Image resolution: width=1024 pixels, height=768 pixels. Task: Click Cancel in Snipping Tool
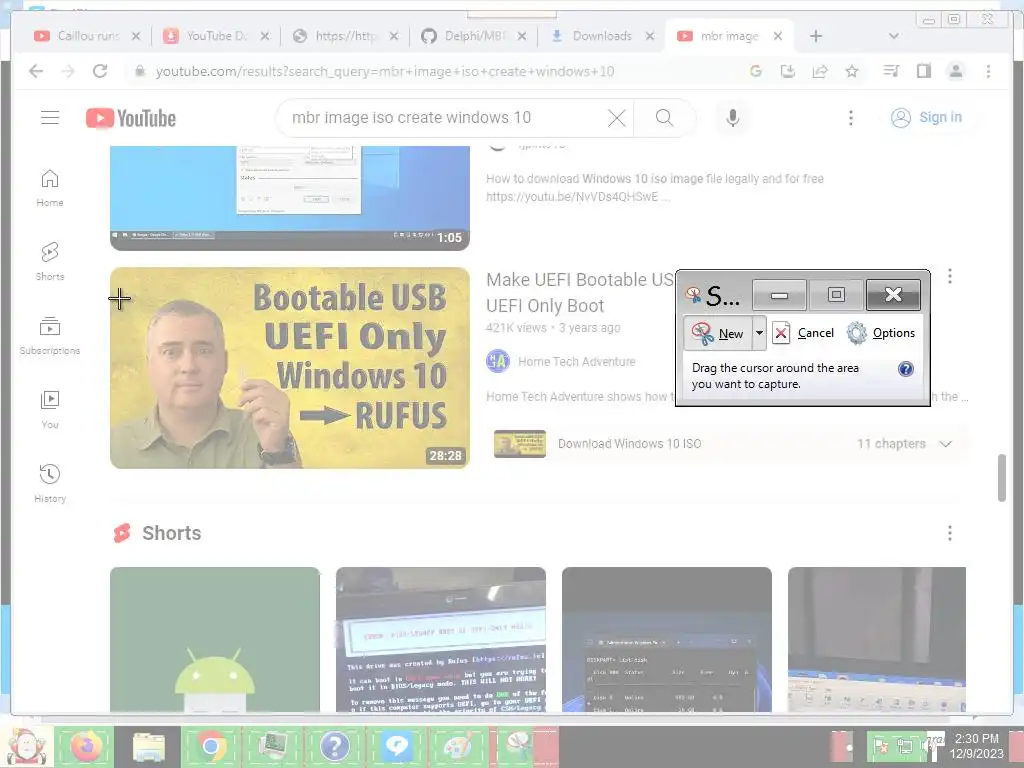coord(803,333)
